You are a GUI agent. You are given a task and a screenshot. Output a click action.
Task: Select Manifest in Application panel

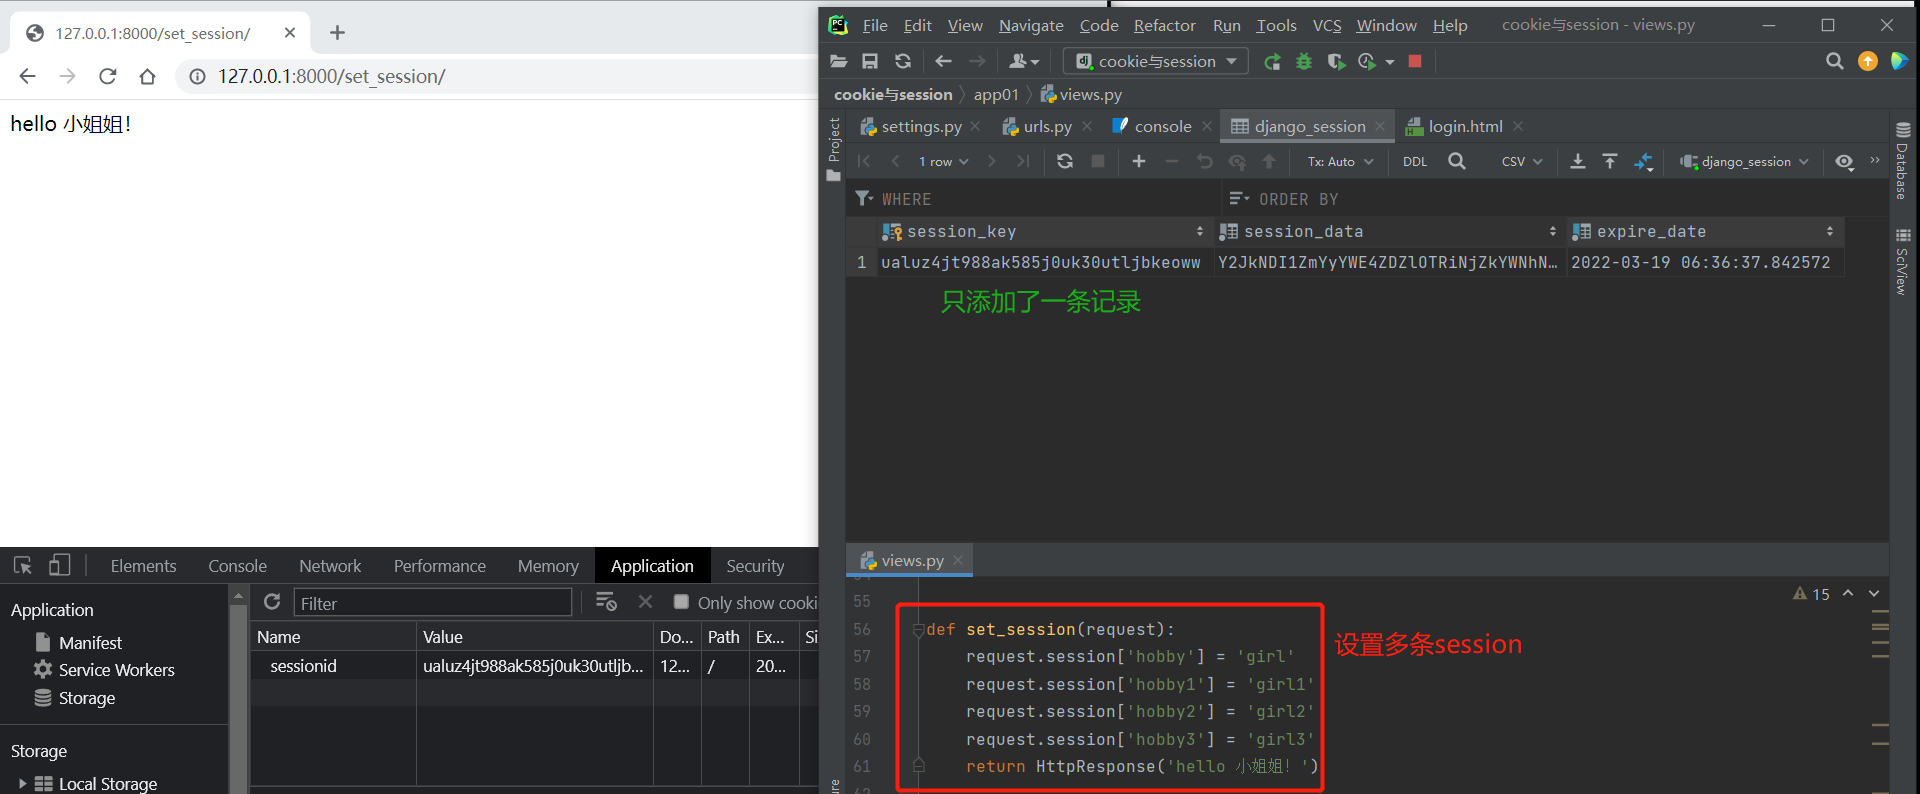click(x=90, y=642)
